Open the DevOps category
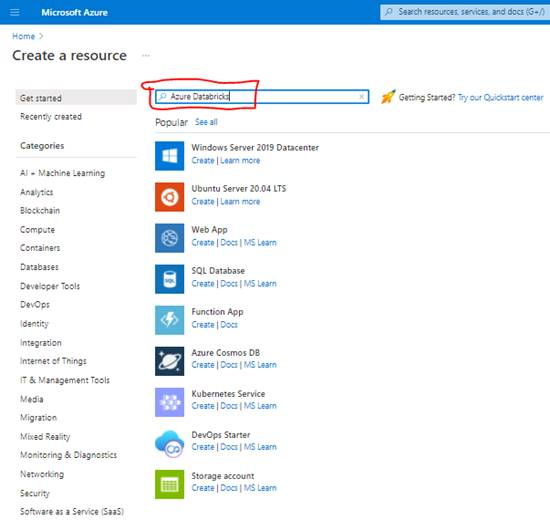 (35, 305)
